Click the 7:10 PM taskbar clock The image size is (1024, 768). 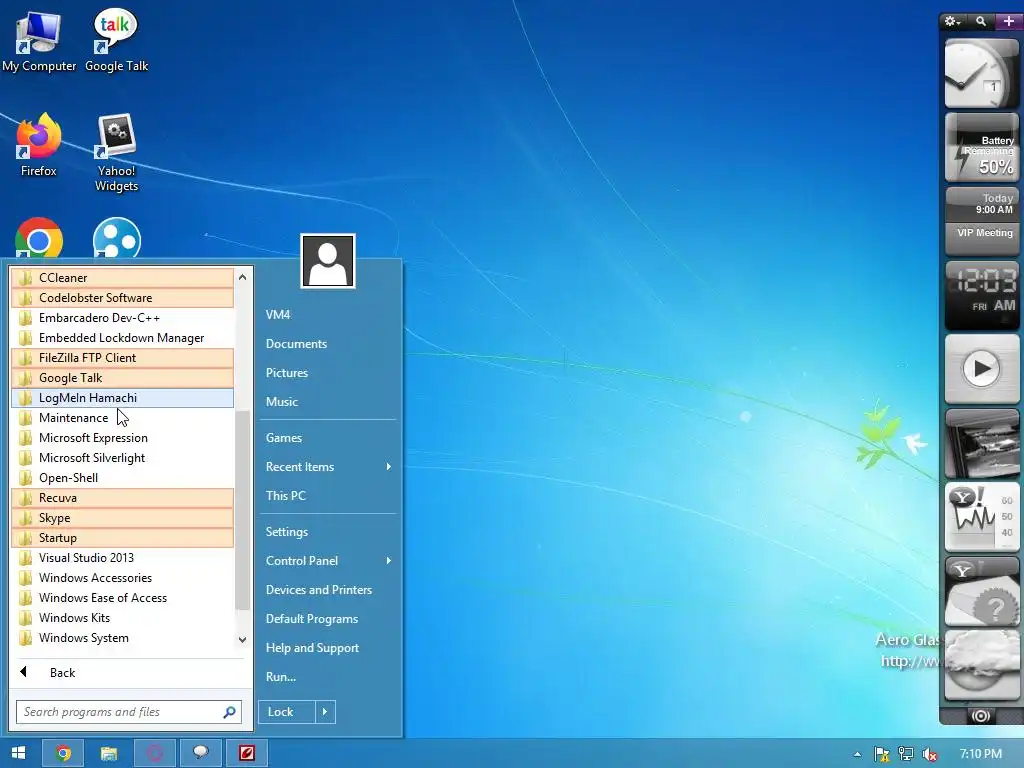click(x=980, y=754)
